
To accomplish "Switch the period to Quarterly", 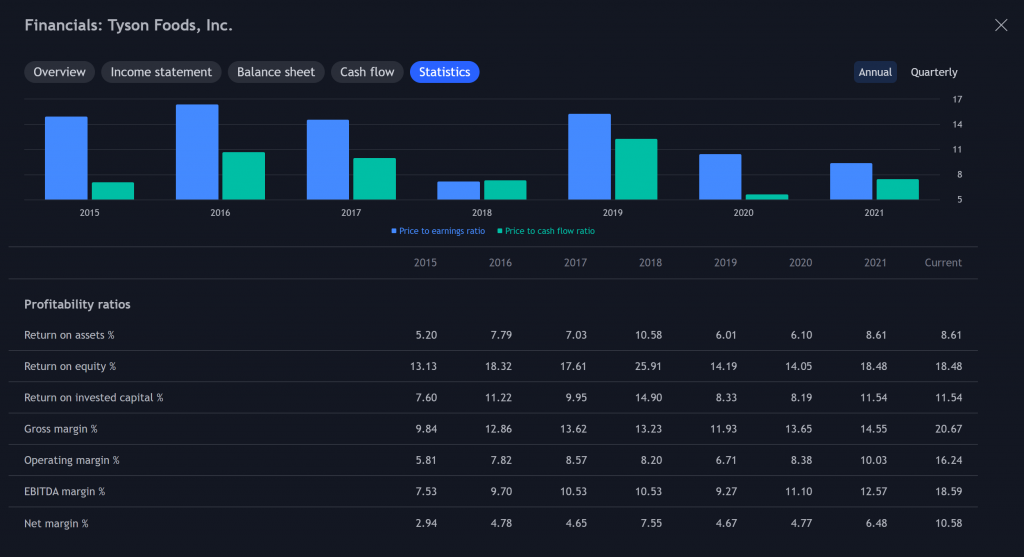I will pos(934,72).
